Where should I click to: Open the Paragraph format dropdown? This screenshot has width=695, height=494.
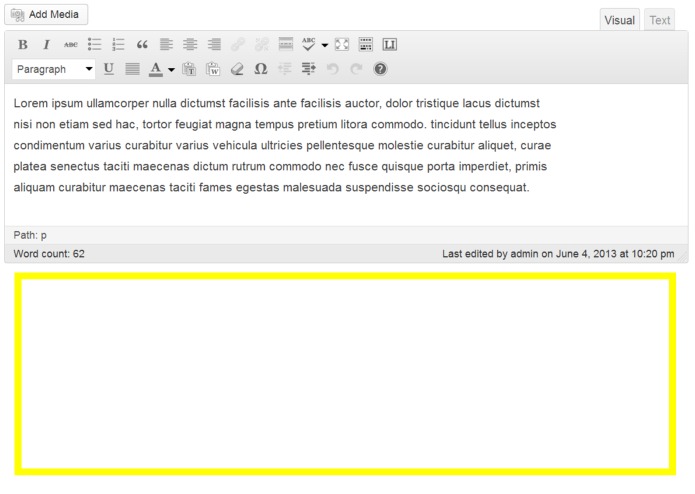coord(54,69)
